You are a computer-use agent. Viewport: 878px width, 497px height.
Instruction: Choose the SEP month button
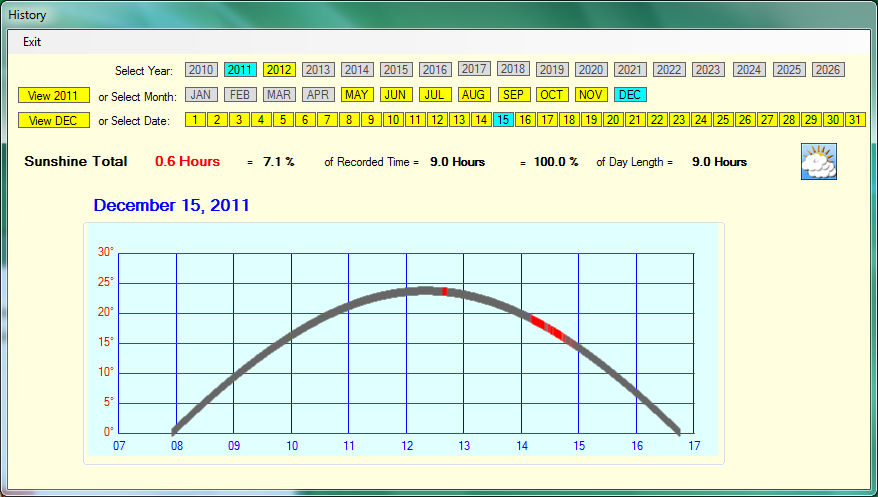(x=514, y=95)
